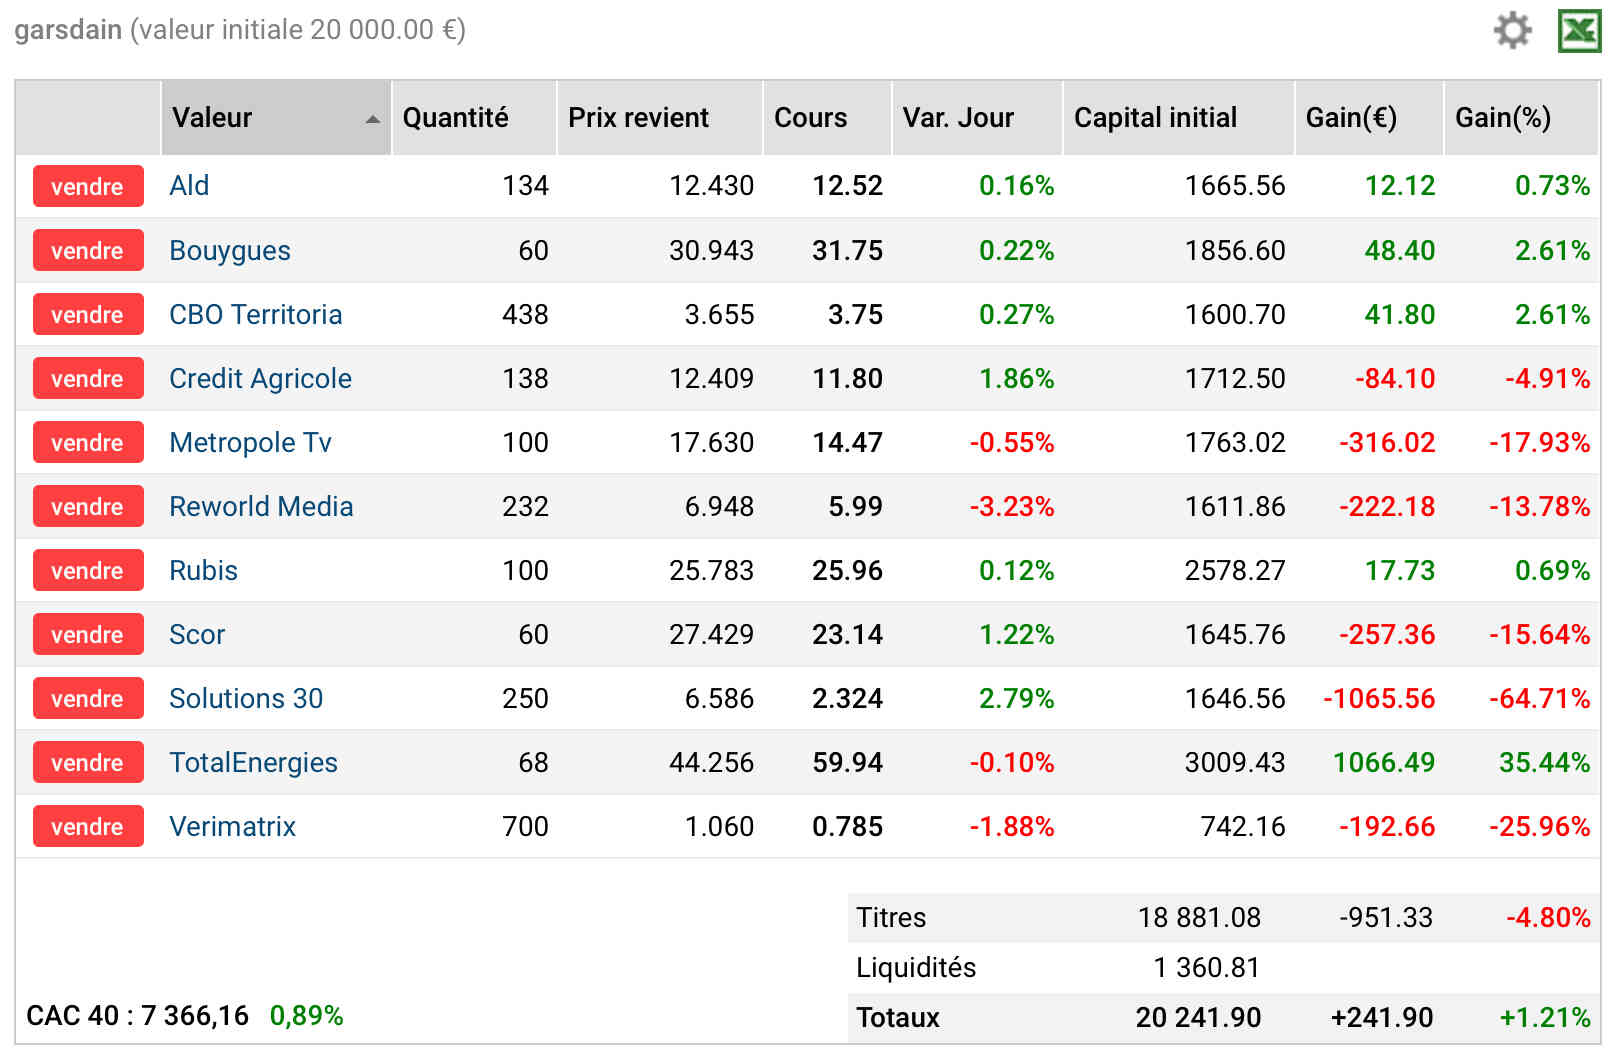The image size is (1616, 1050).
Task: Select Liquidités amount 1 360.81
Action: pos(1206,968)
